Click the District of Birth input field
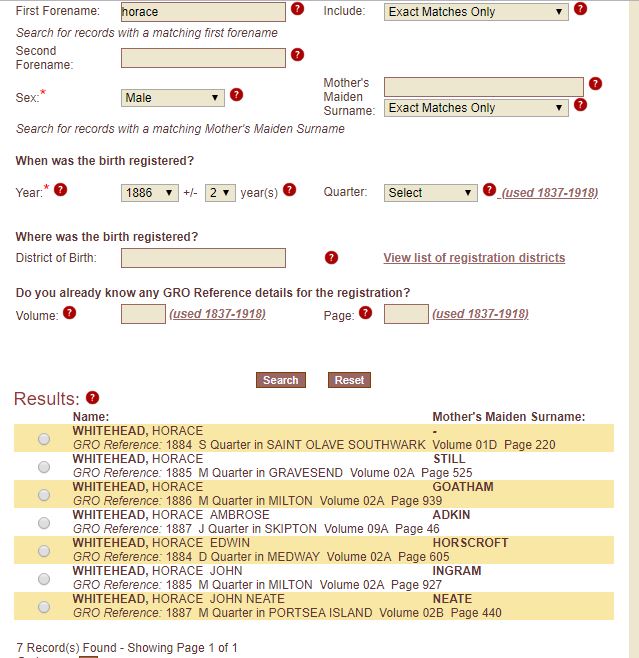639x658 pixels. pos(203,258)
